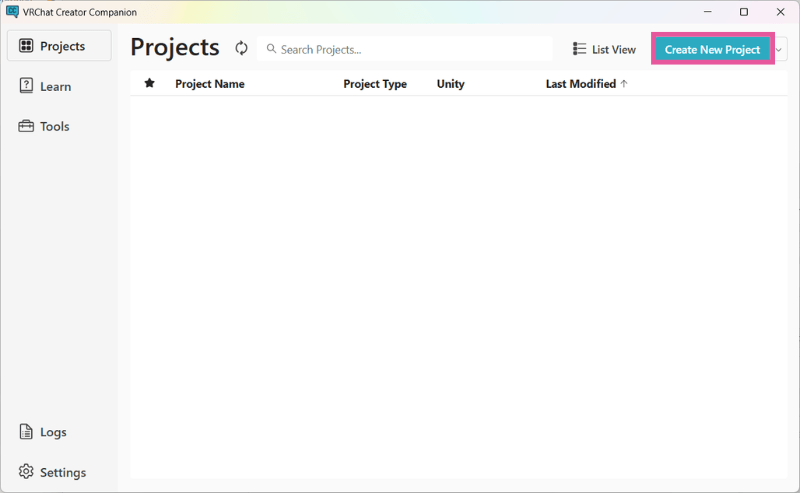Switch to List View
This screenshot has height=500, width=800.
pyautogui.click(x=604, y=49)
